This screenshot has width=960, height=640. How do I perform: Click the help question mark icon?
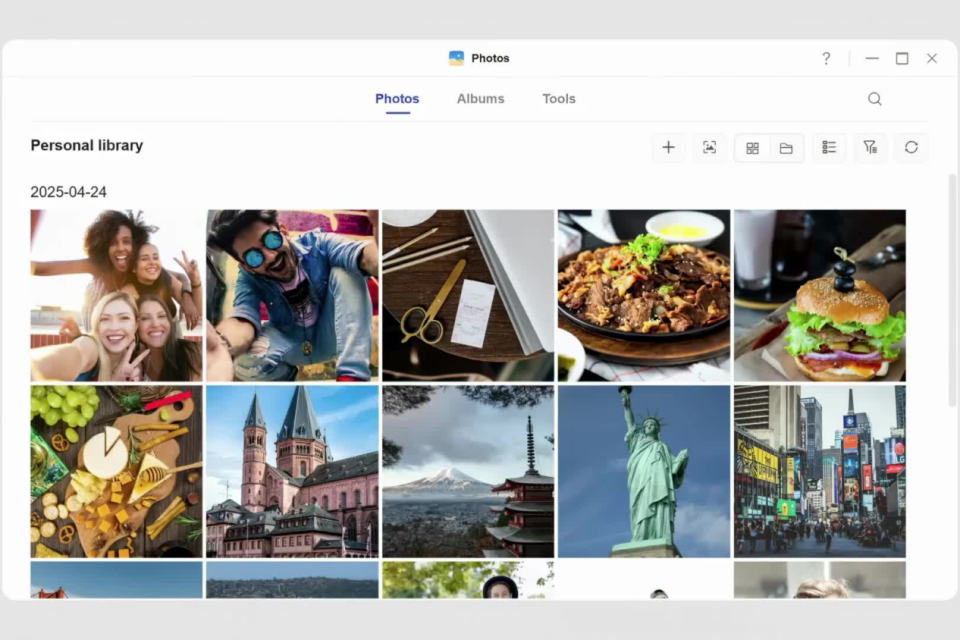tap(826, 59)
